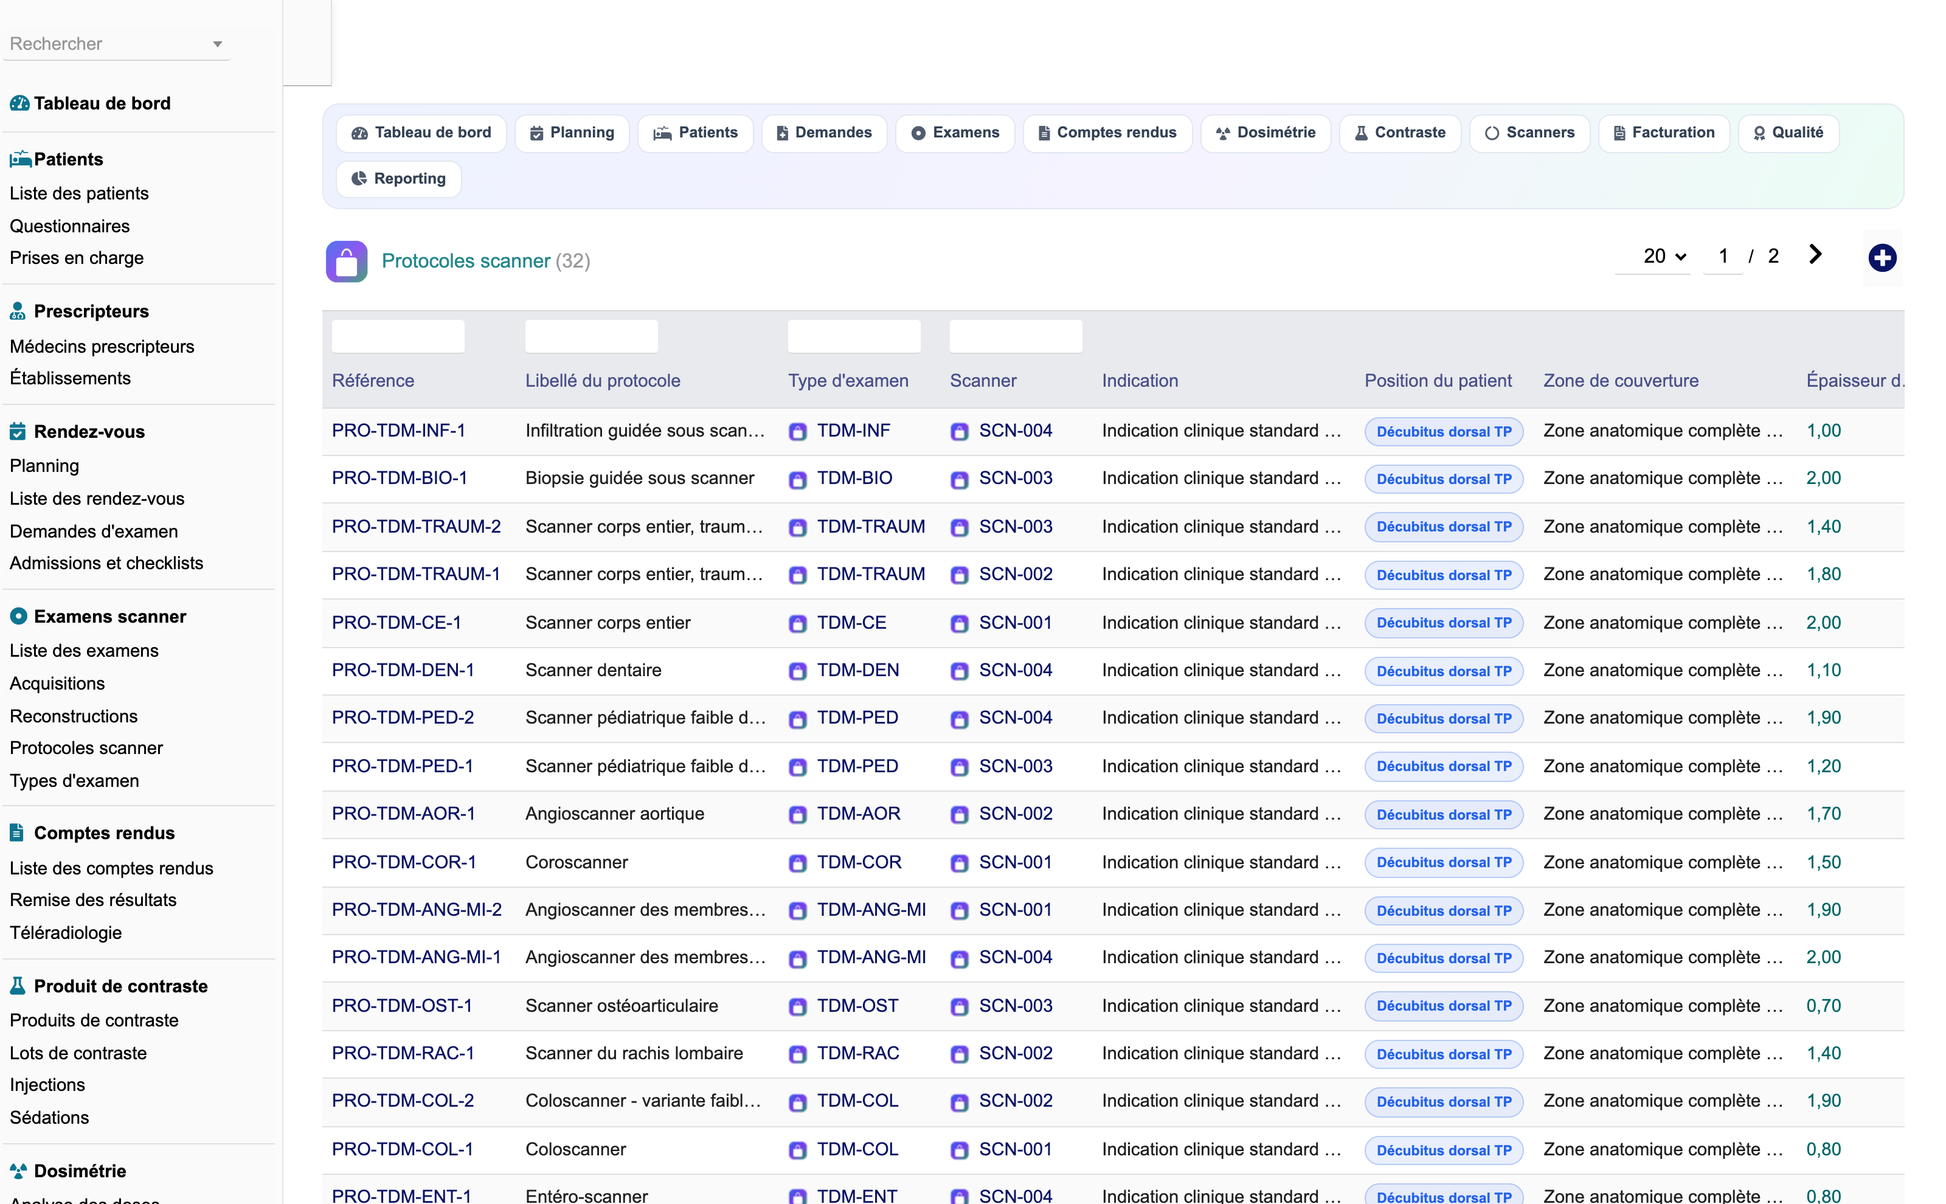
Task: Click the TDM-INF exam type icon
Action: pyautogui.click(x=798, y=432)
